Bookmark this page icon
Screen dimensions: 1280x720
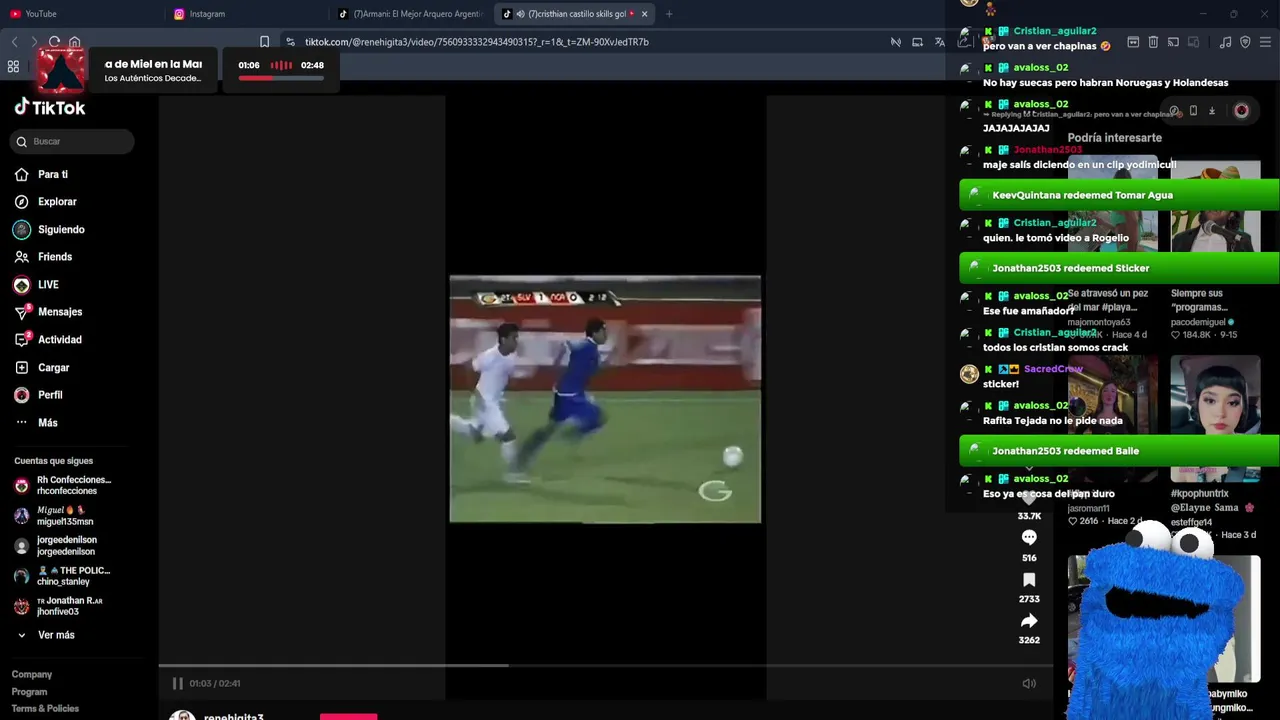pos(264,42)
